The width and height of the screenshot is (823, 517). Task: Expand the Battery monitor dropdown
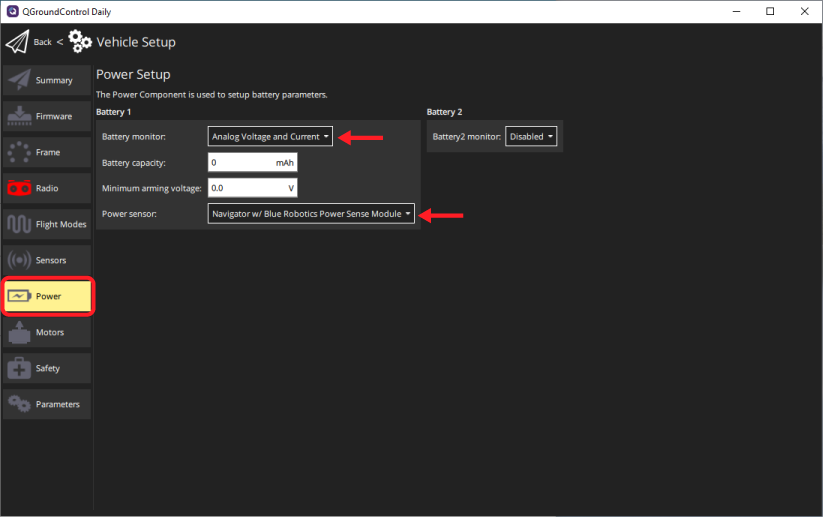[270, 137]
